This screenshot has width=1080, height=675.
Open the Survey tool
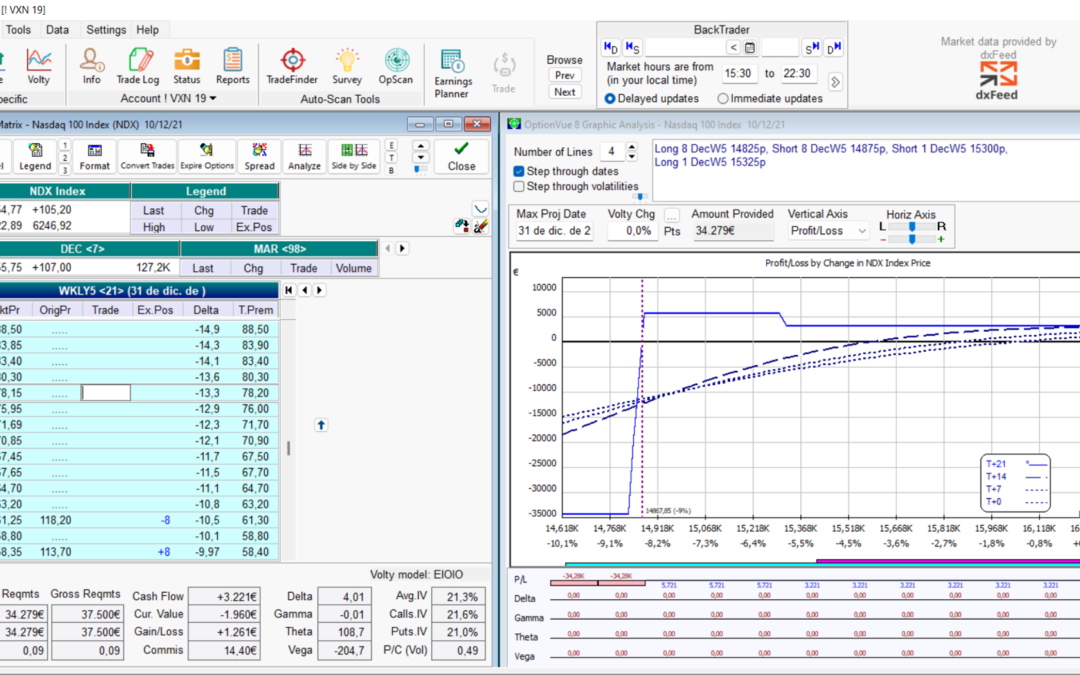pos(347,67)
